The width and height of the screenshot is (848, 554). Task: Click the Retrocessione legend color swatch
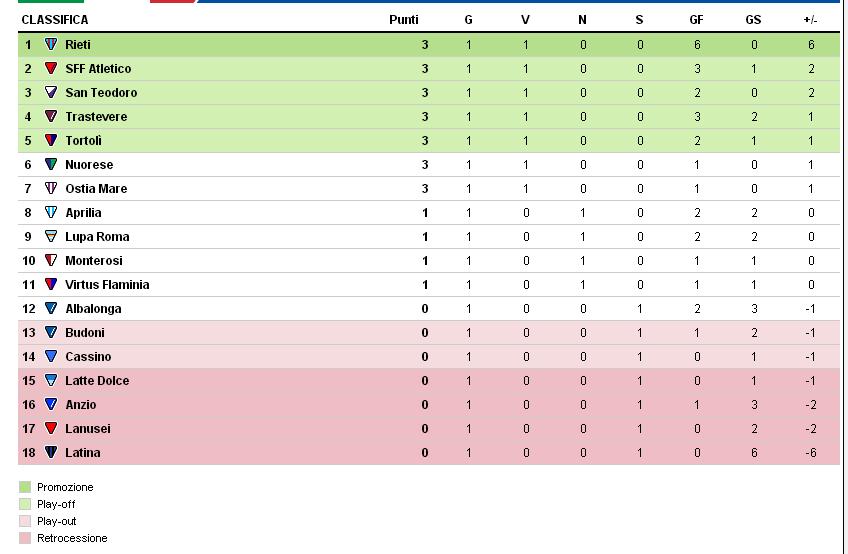pyautogui.click(x=25, y=538)
